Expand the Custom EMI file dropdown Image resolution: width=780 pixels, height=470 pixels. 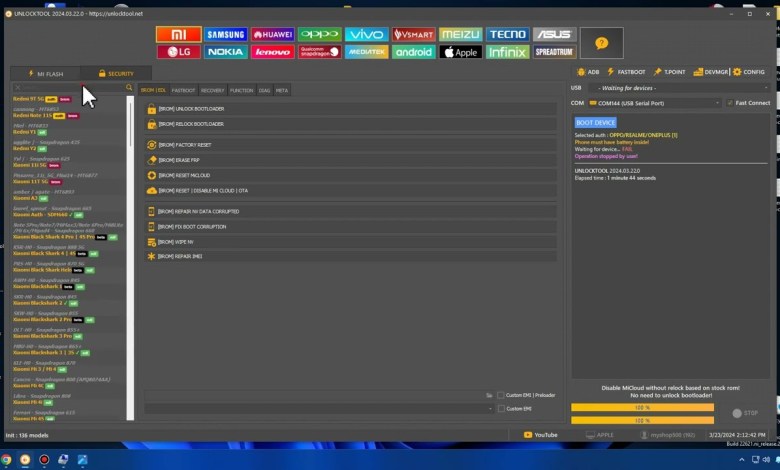pyautogui.click(x=490, y=408)
